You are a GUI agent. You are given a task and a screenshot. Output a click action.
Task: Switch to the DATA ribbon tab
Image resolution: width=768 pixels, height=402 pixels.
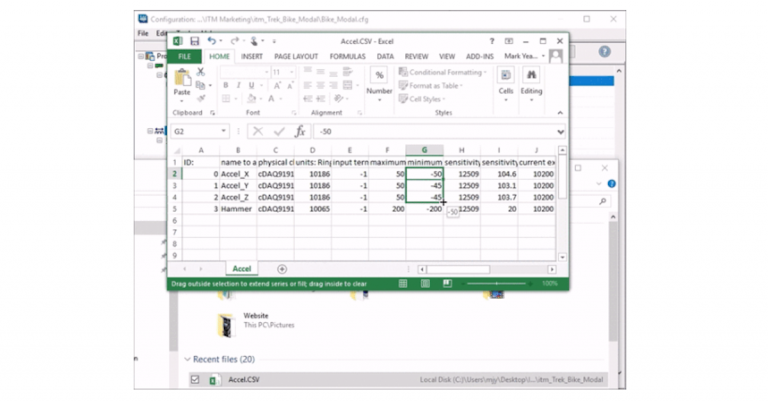point(385,56)
